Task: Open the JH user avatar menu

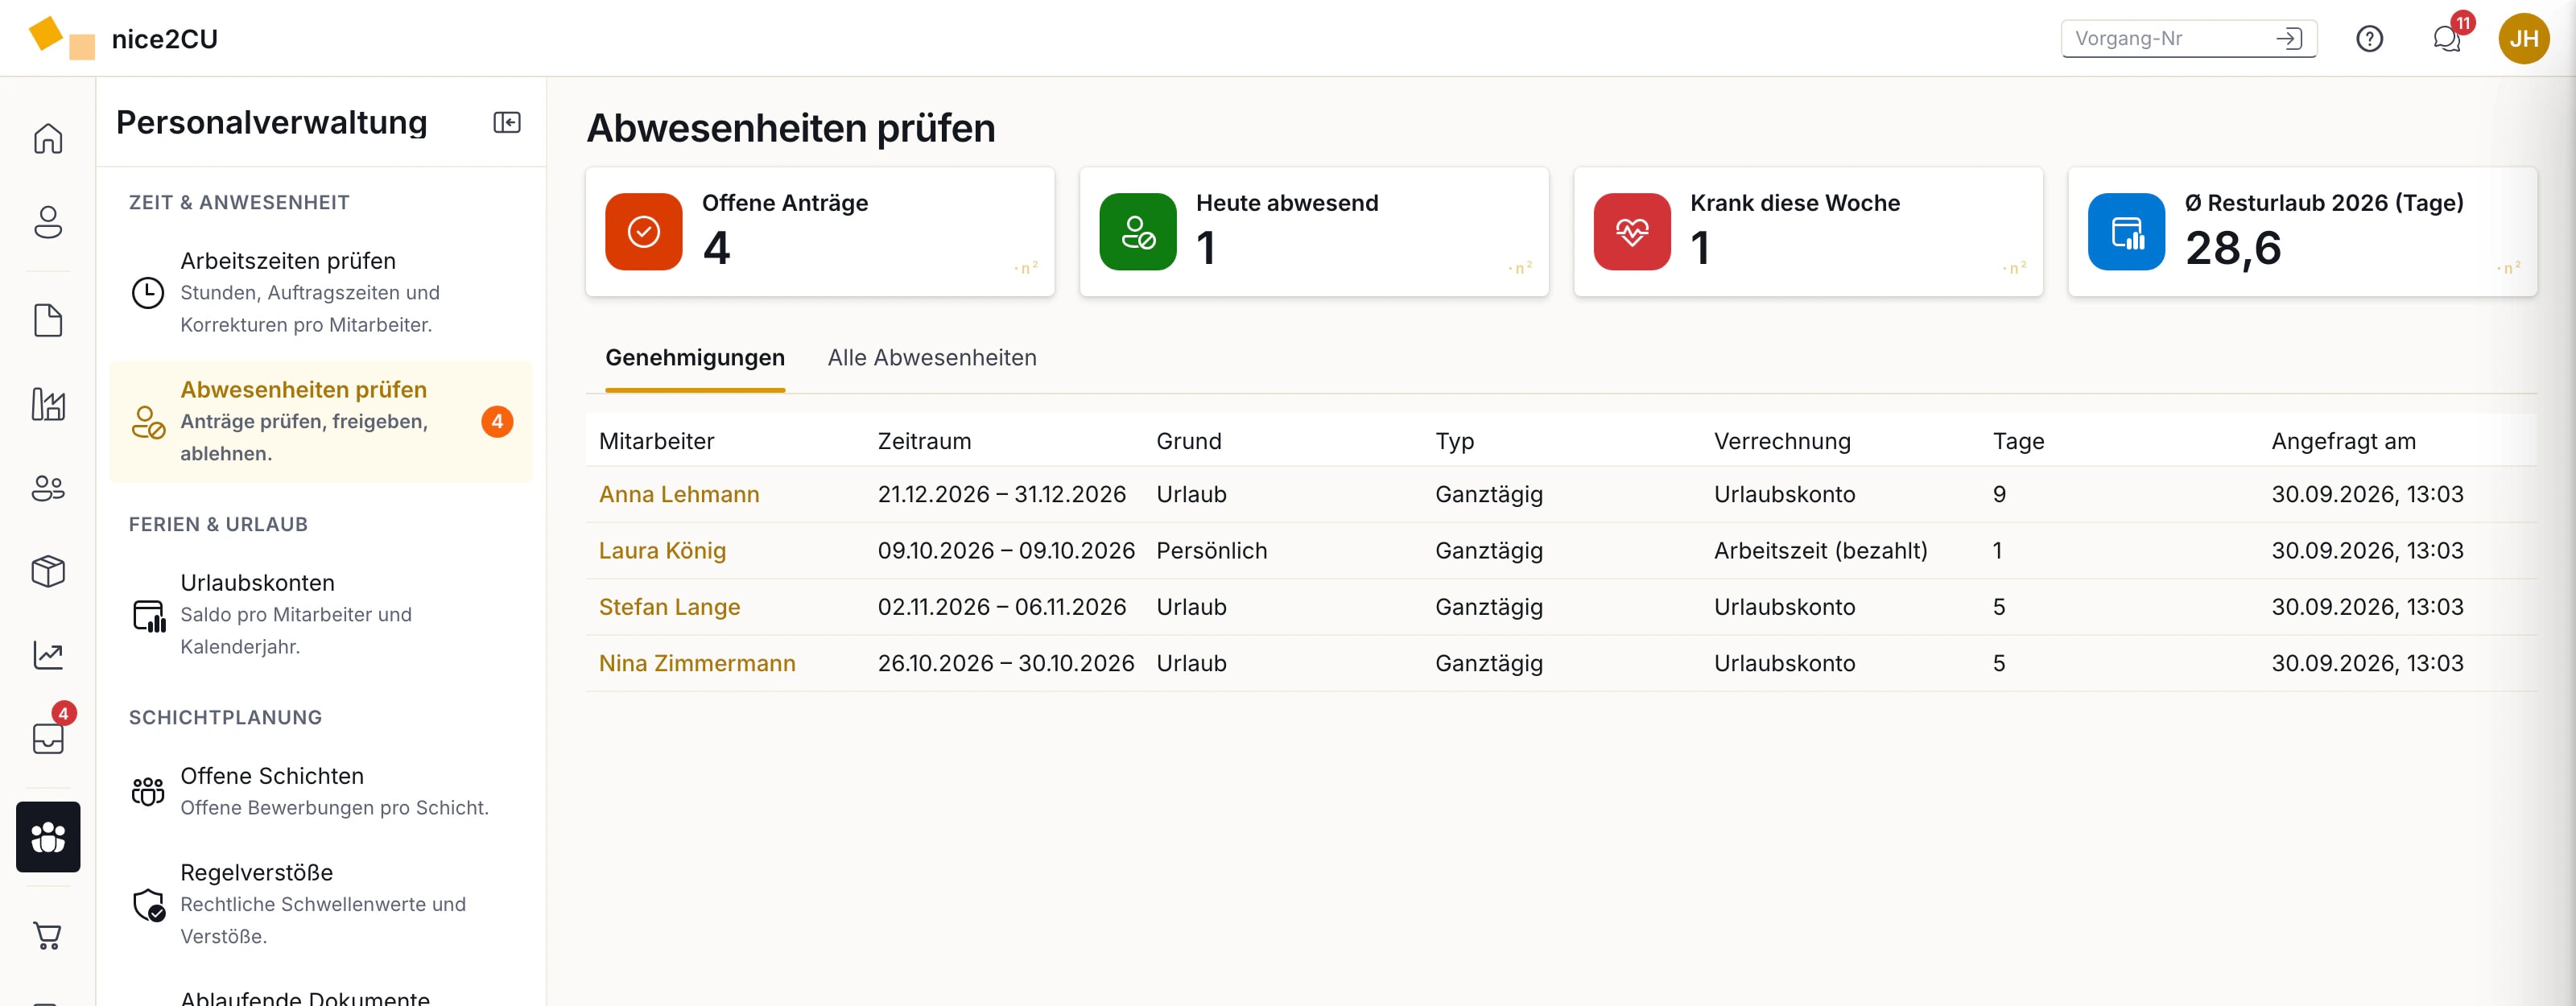Action: click(x=2523, y=38)
